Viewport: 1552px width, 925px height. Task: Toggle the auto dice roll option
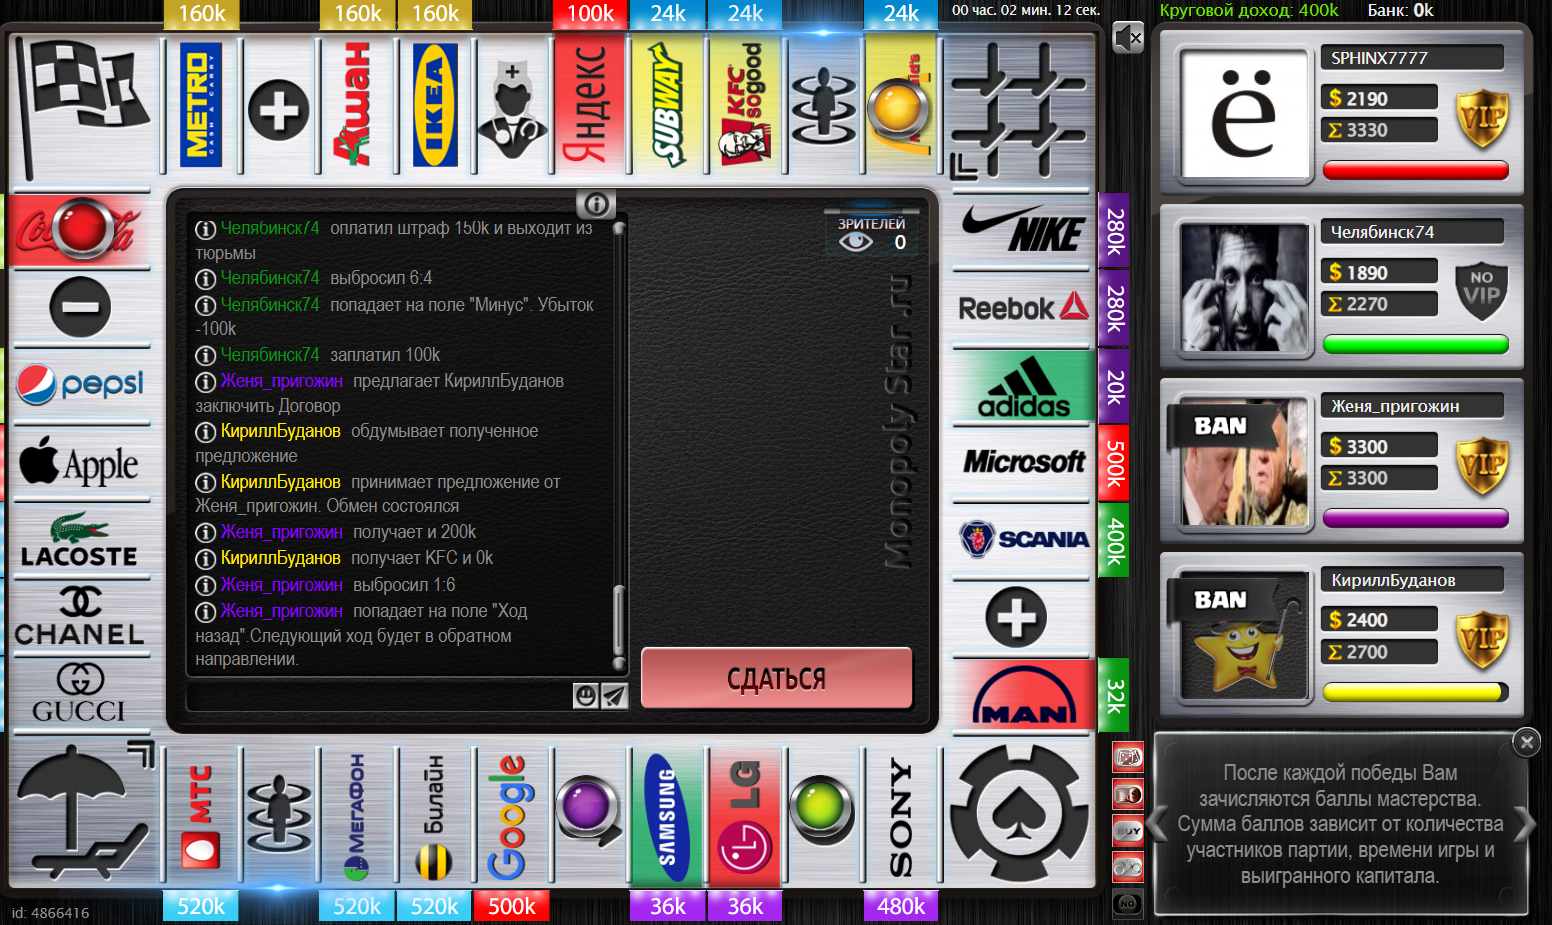pos(1128,757)
